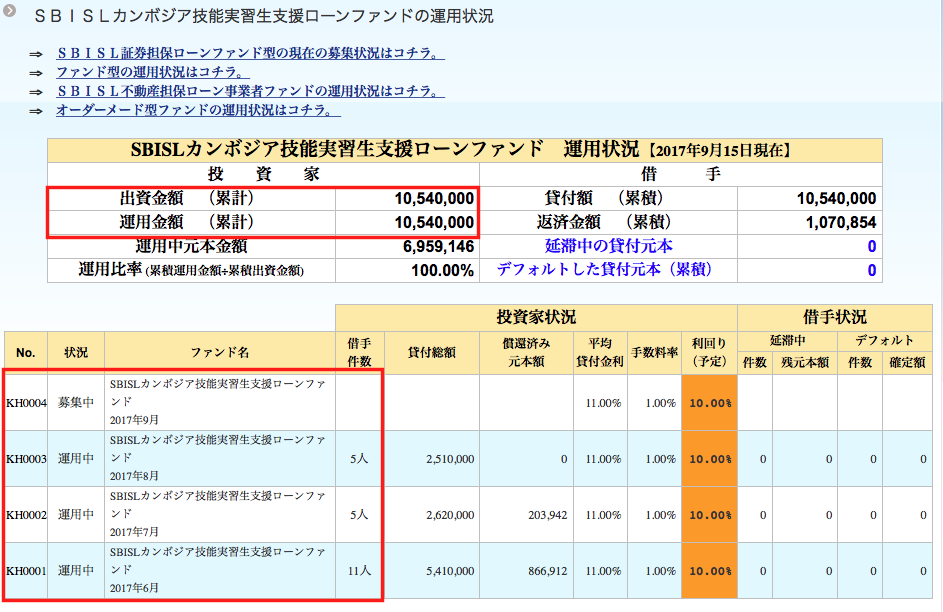Click the fund name dated 2017年8月
Viewport: 943px width, 612px height.
pos(218,458)
